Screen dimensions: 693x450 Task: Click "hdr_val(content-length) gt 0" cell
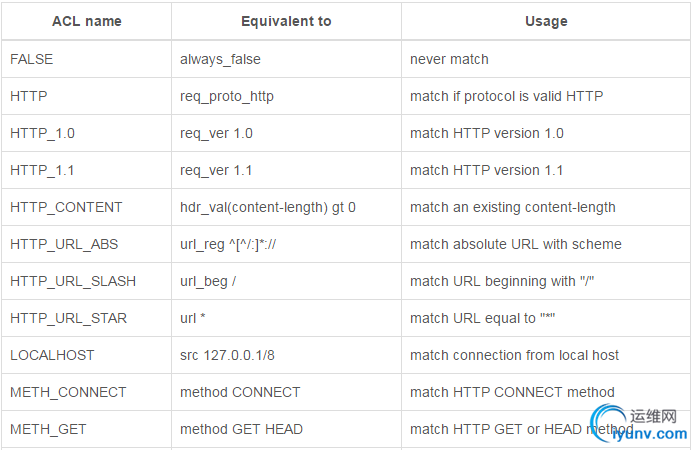tap(268, 207)
